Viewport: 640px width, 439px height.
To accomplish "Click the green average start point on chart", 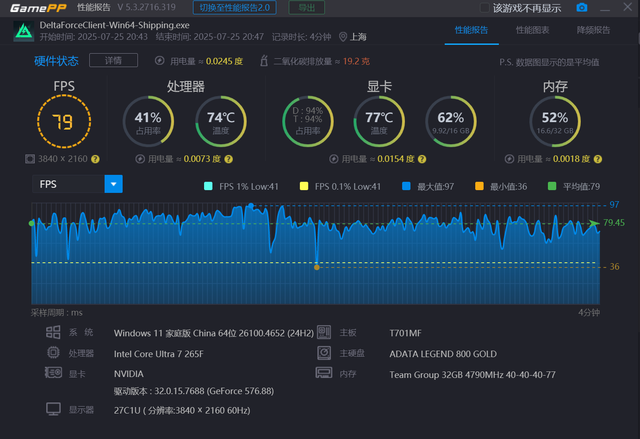I will coord(32,223).
